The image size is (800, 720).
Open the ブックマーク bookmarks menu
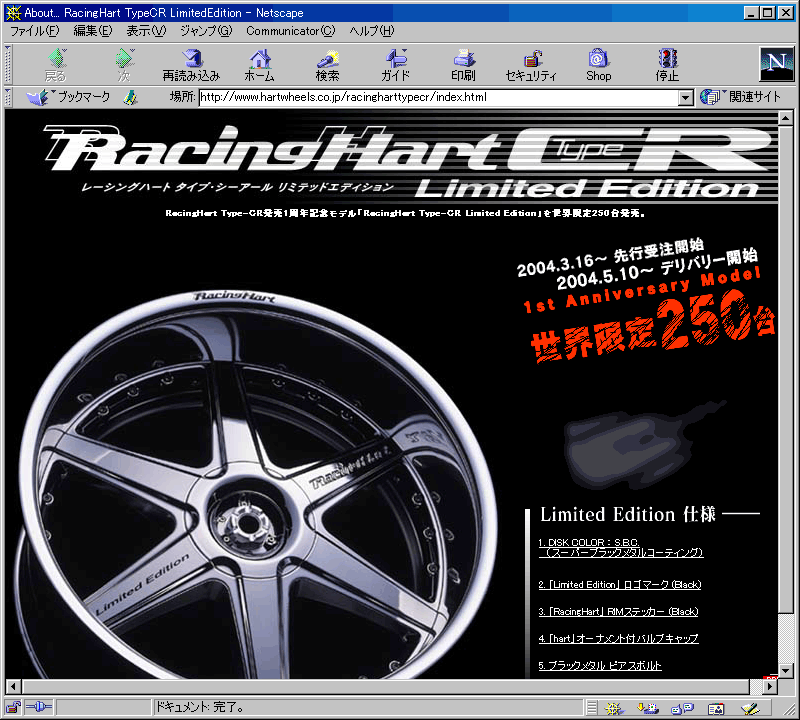68,97
